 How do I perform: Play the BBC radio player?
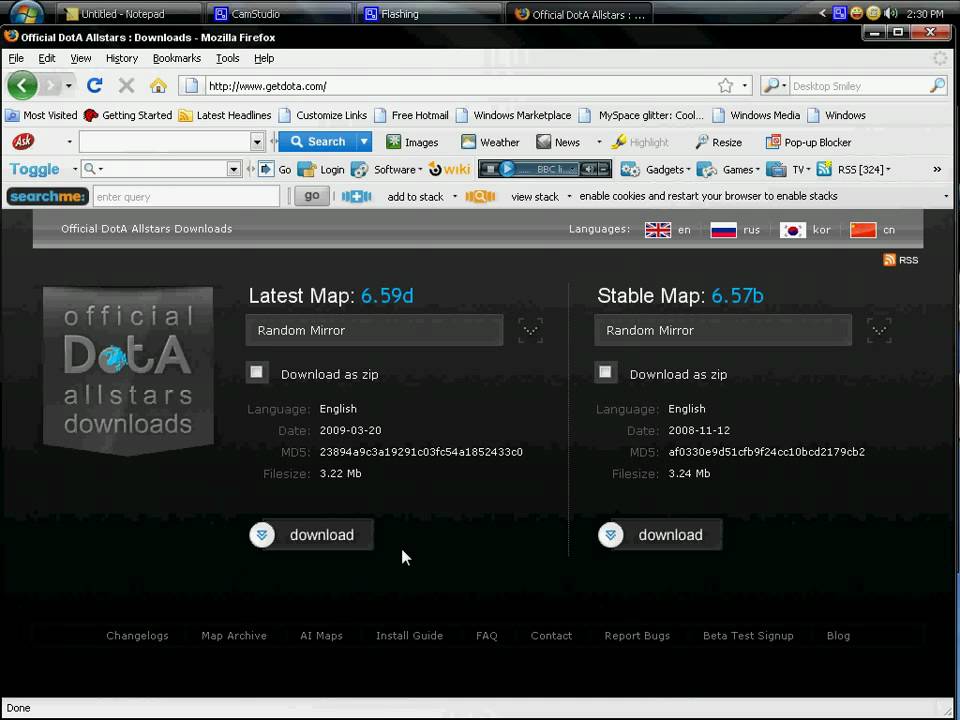pos(507,169)
